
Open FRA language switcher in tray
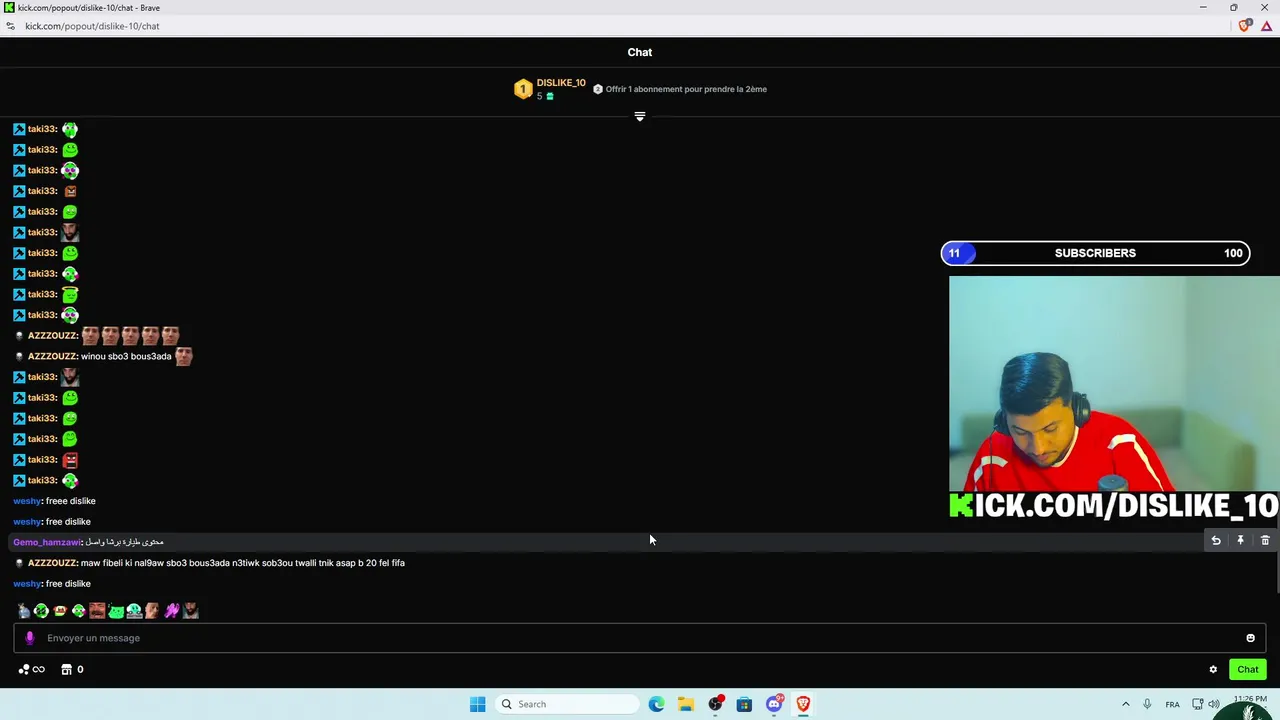[x=1172, y=704]
